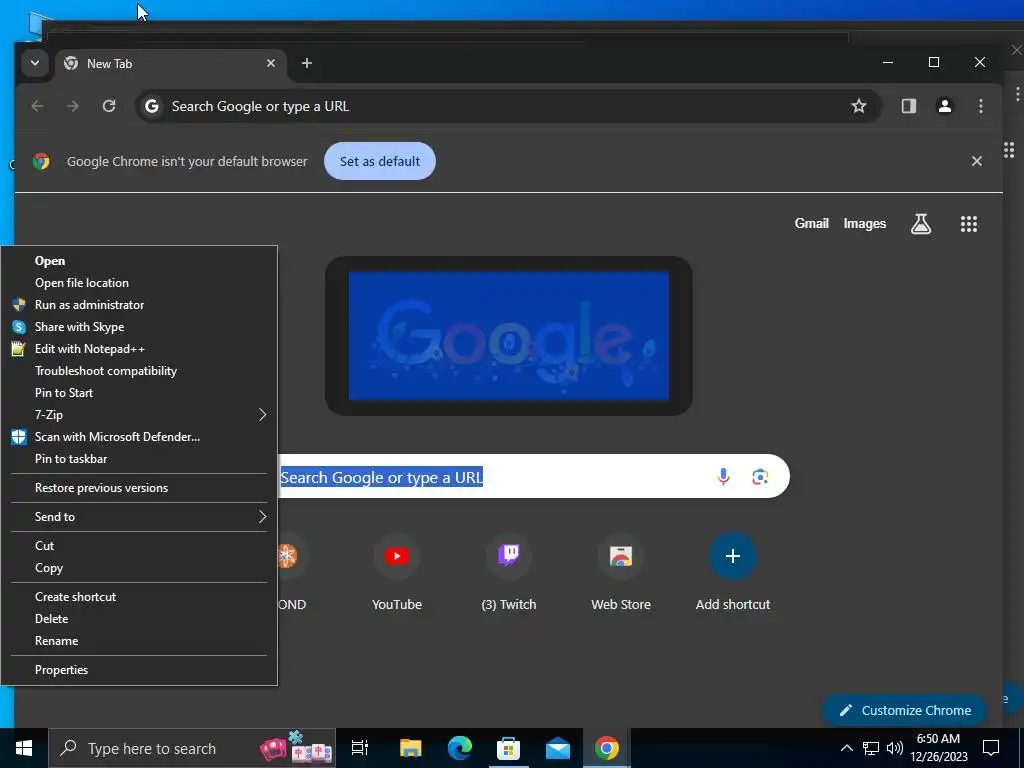
Task: Open Search Labs flask icon
Action: click(x=921, y=224)
